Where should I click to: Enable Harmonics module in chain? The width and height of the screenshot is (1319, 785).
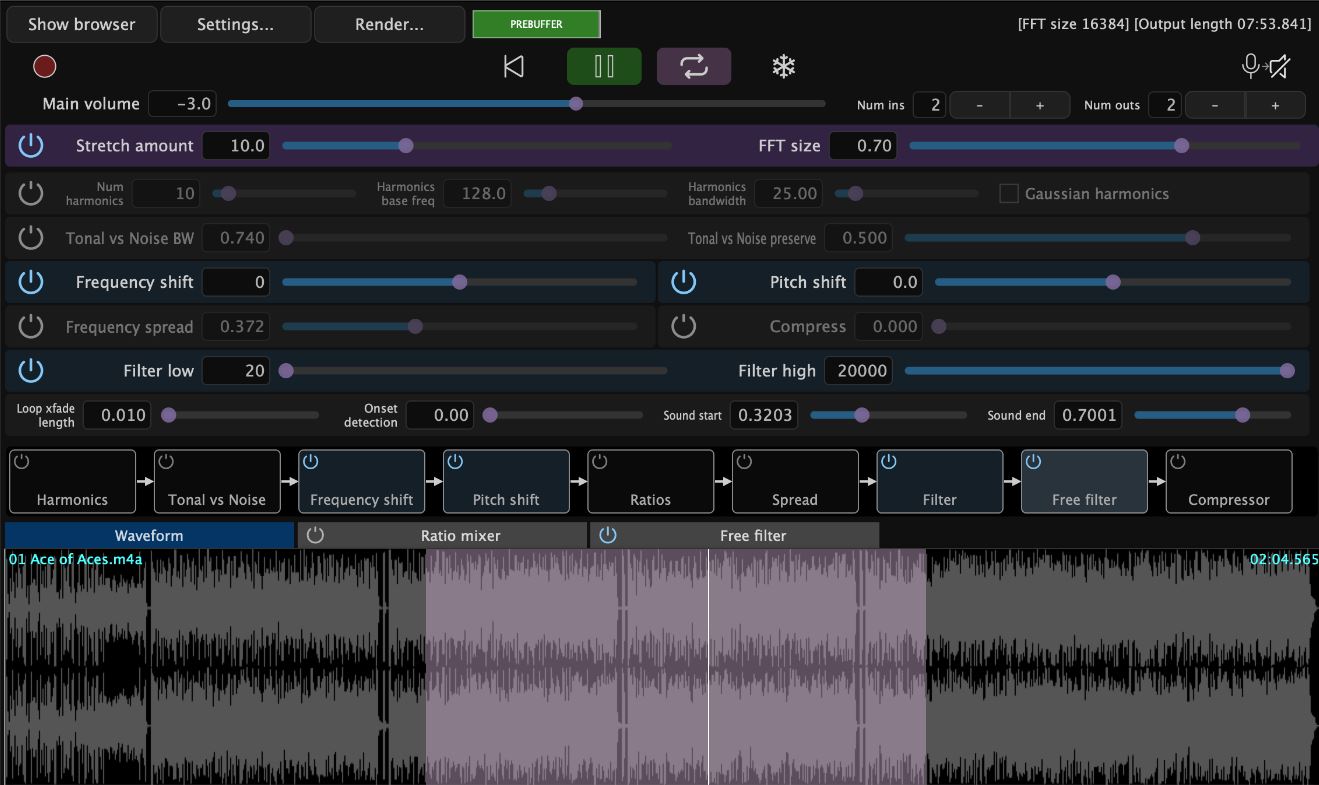click(x=22, y=462)
